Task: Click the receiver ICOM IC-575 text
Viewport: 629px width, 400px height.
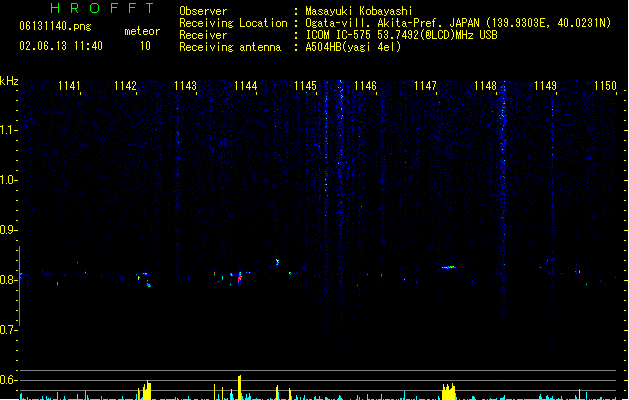Action: (x=340, y=35)
